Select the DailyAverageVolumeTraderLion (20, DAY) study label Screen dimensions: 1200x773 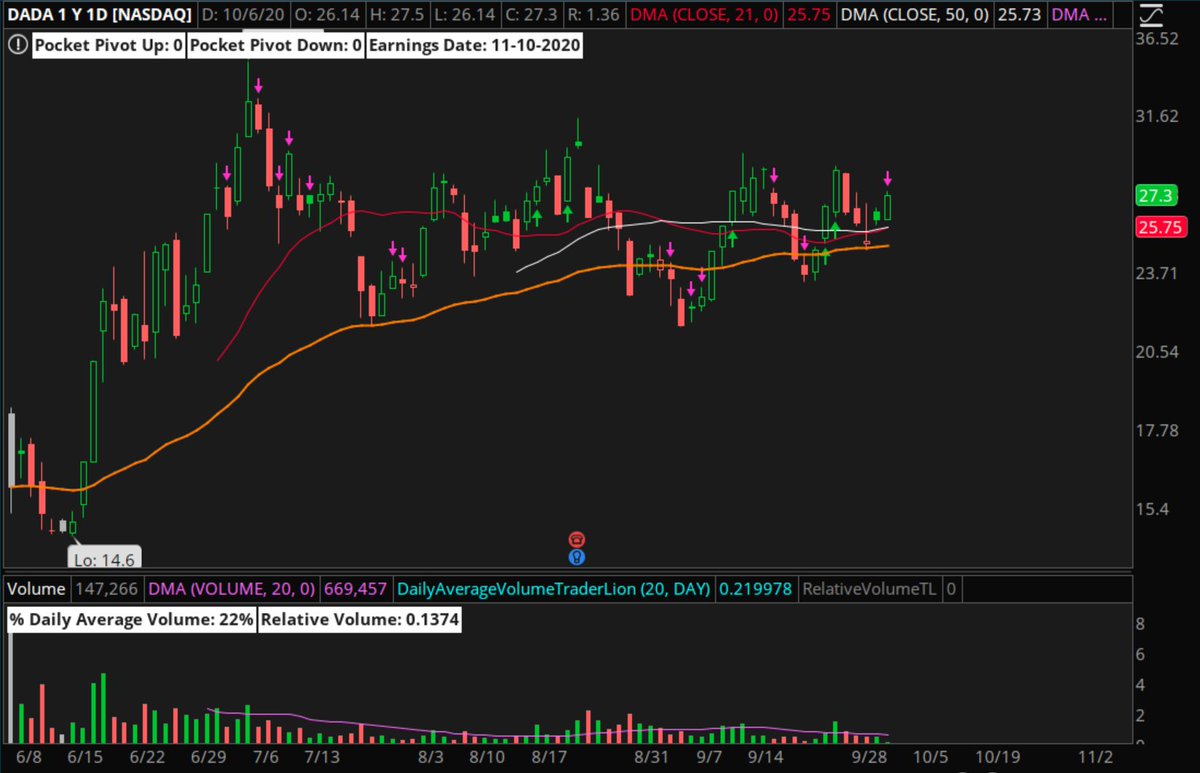pos(554,590)
